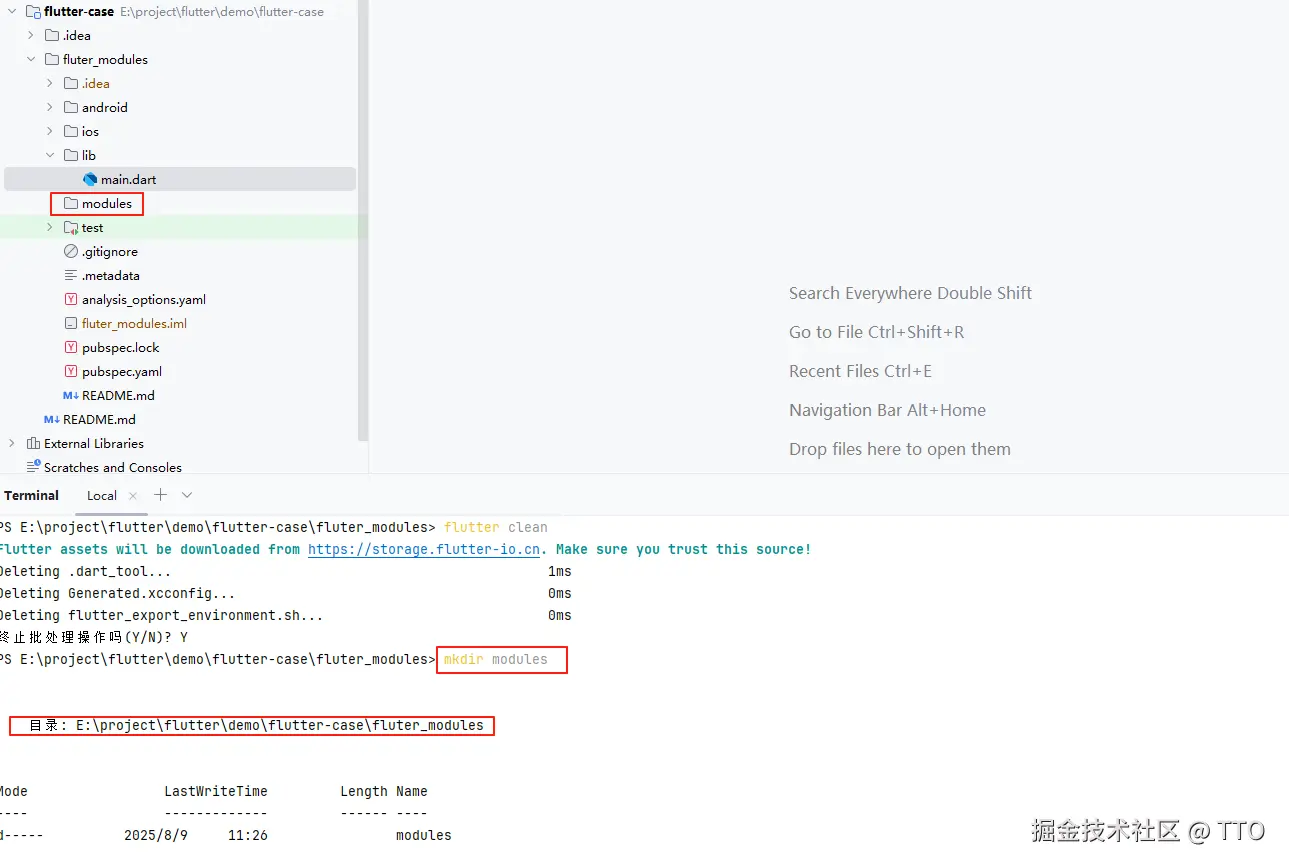Image resolution: width=1289 pixels, height=868 pixels.
Task: Click the ios folder icon
Action: click(x=71, y=132)
